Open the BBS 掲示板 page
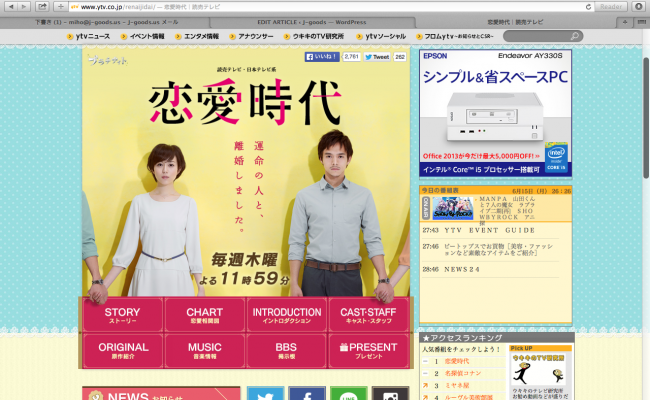 click(x=286, y=350)
